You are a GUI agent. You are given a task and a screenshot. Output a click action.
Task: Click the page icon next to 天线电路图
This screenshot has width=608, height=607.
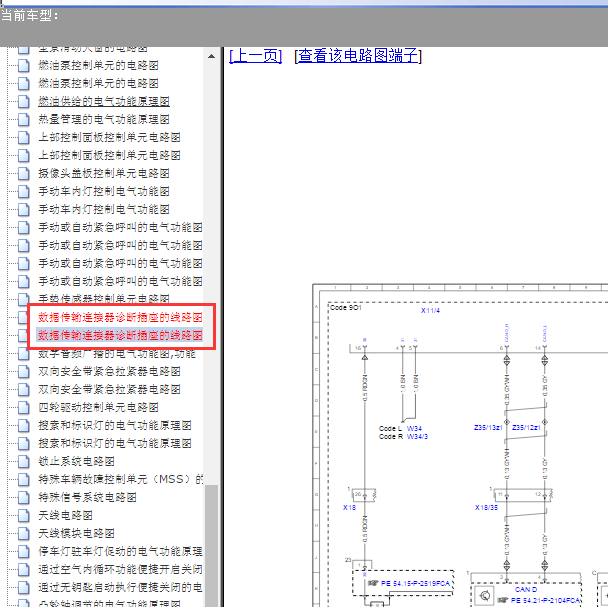(24, 515)
